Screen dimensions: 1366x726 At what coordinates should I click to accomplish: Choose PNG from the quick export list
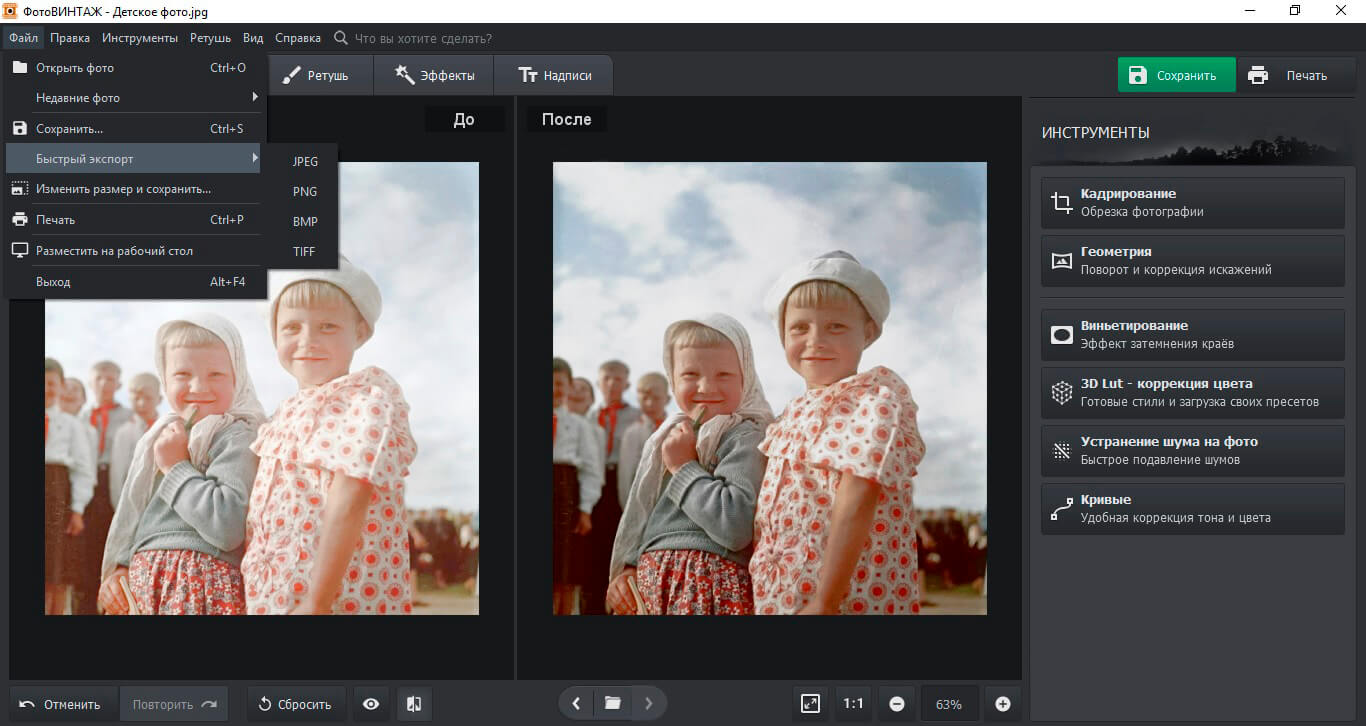point(305,191)
